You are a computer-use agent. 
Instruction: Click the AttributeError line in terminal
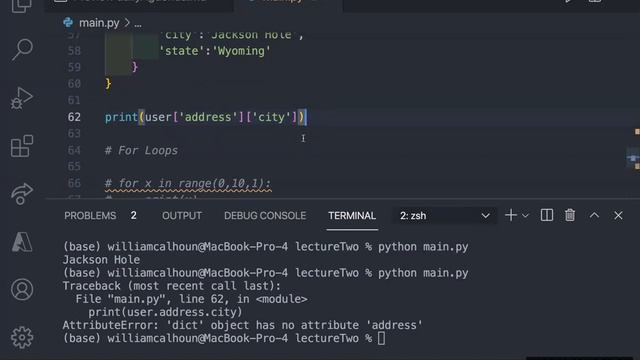(x=242, y=325)
